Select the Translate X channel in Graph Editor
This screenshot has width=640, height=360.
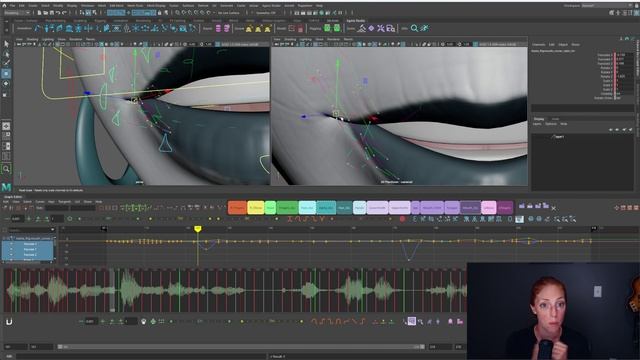tap(30, 244)
